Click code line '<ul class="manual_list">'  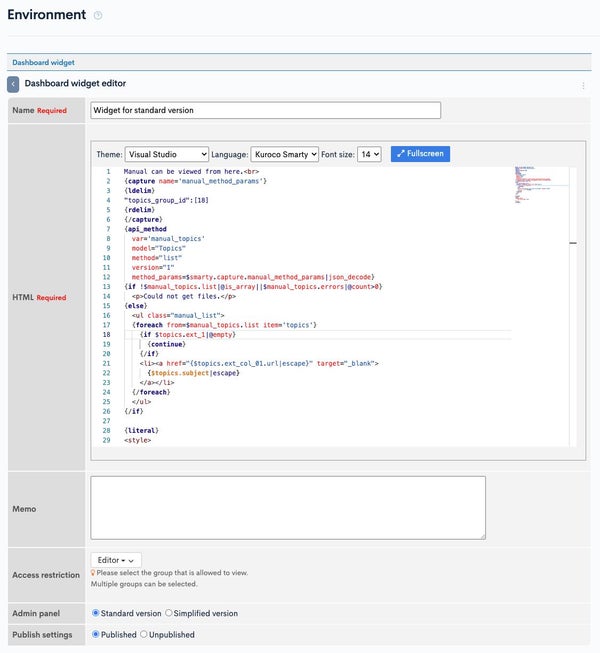tap(178, 315)
